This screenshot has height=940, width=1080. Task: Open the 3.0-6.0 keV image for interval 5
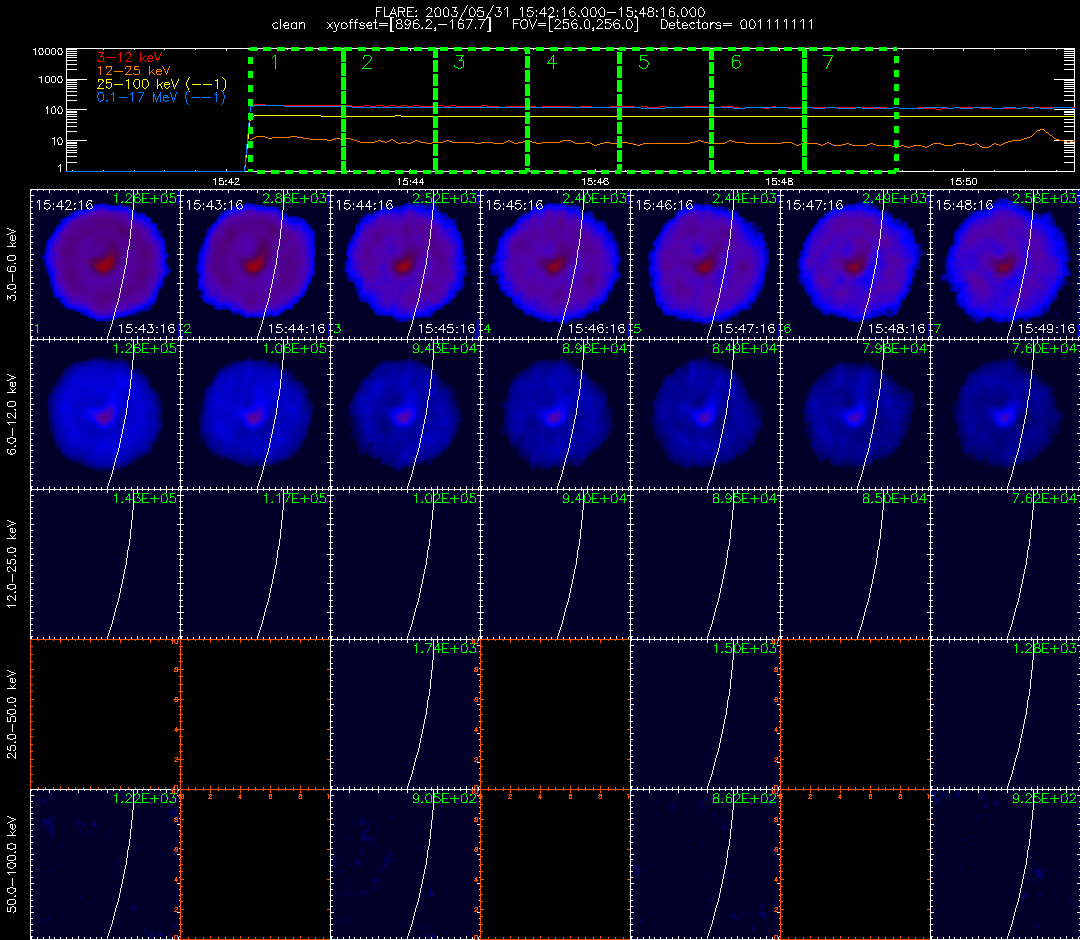coord(706,264)
